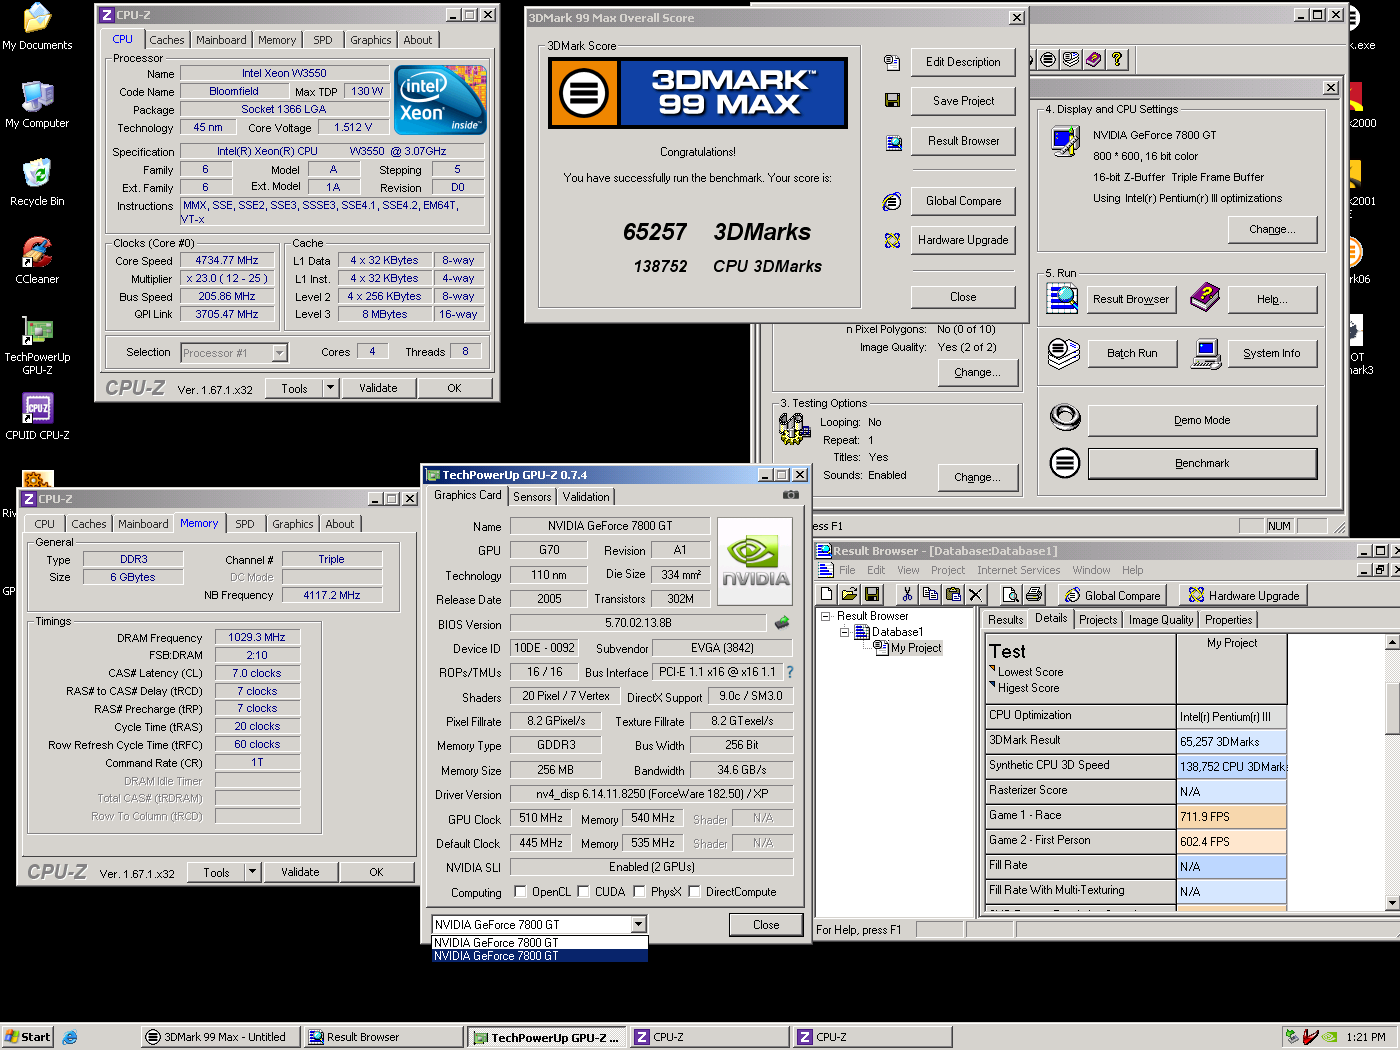Open the Project menu in Result Browser

pyautogui.click(x=948, y=570)
